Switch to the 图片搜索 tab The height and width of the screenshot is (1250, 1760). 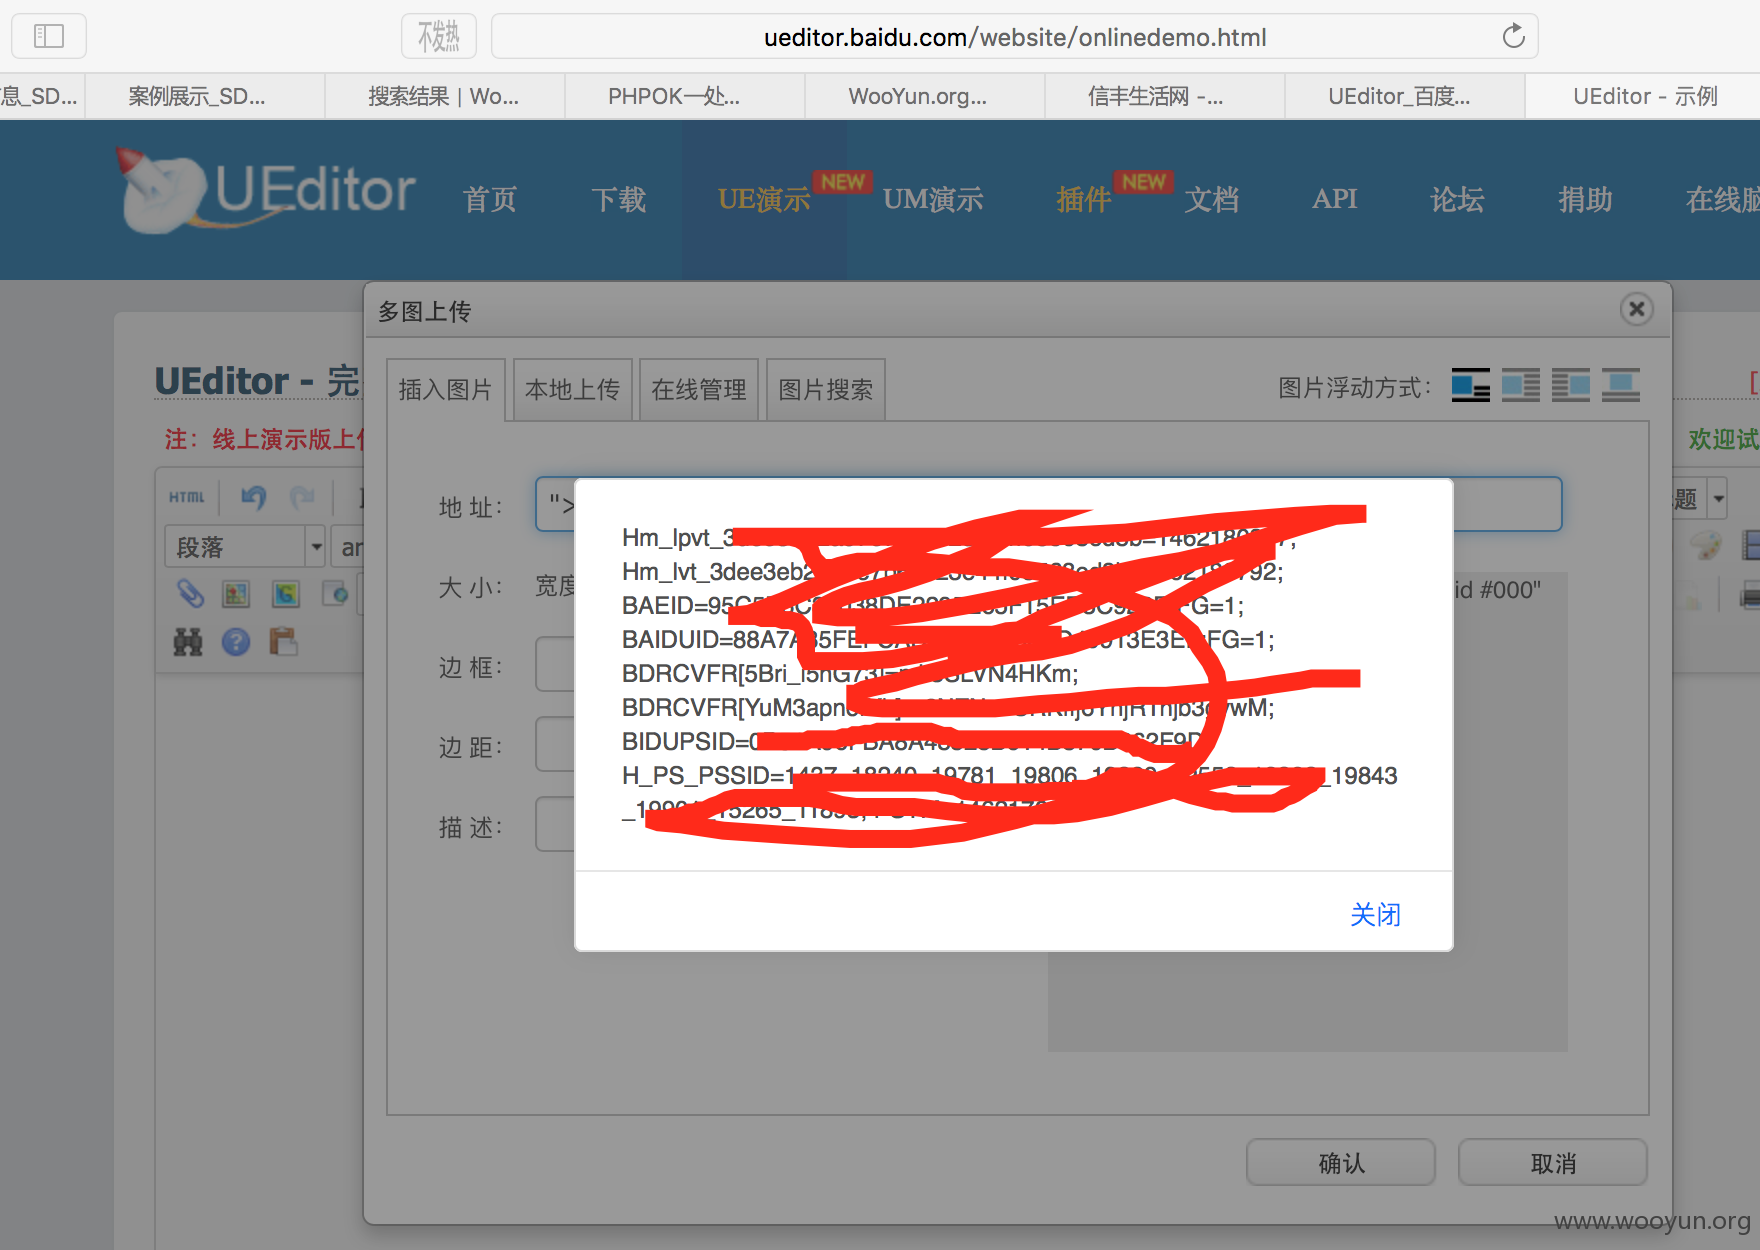coord(825,390)
